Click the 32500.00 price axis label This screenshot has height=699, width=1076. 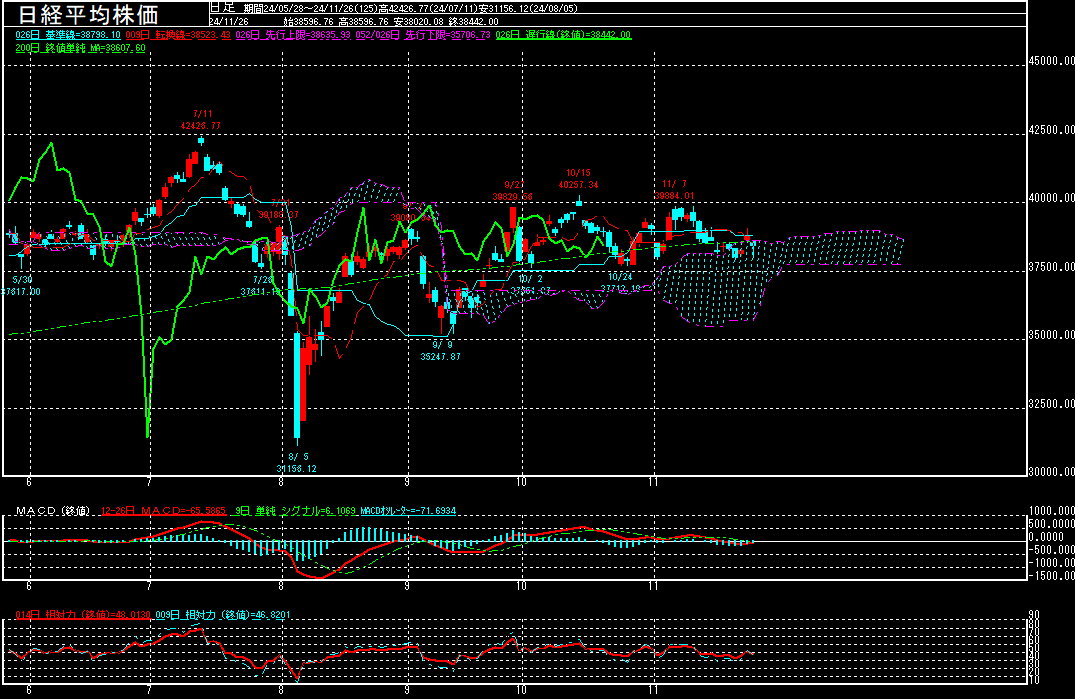pyautogui.click(x=1052, y=404)
